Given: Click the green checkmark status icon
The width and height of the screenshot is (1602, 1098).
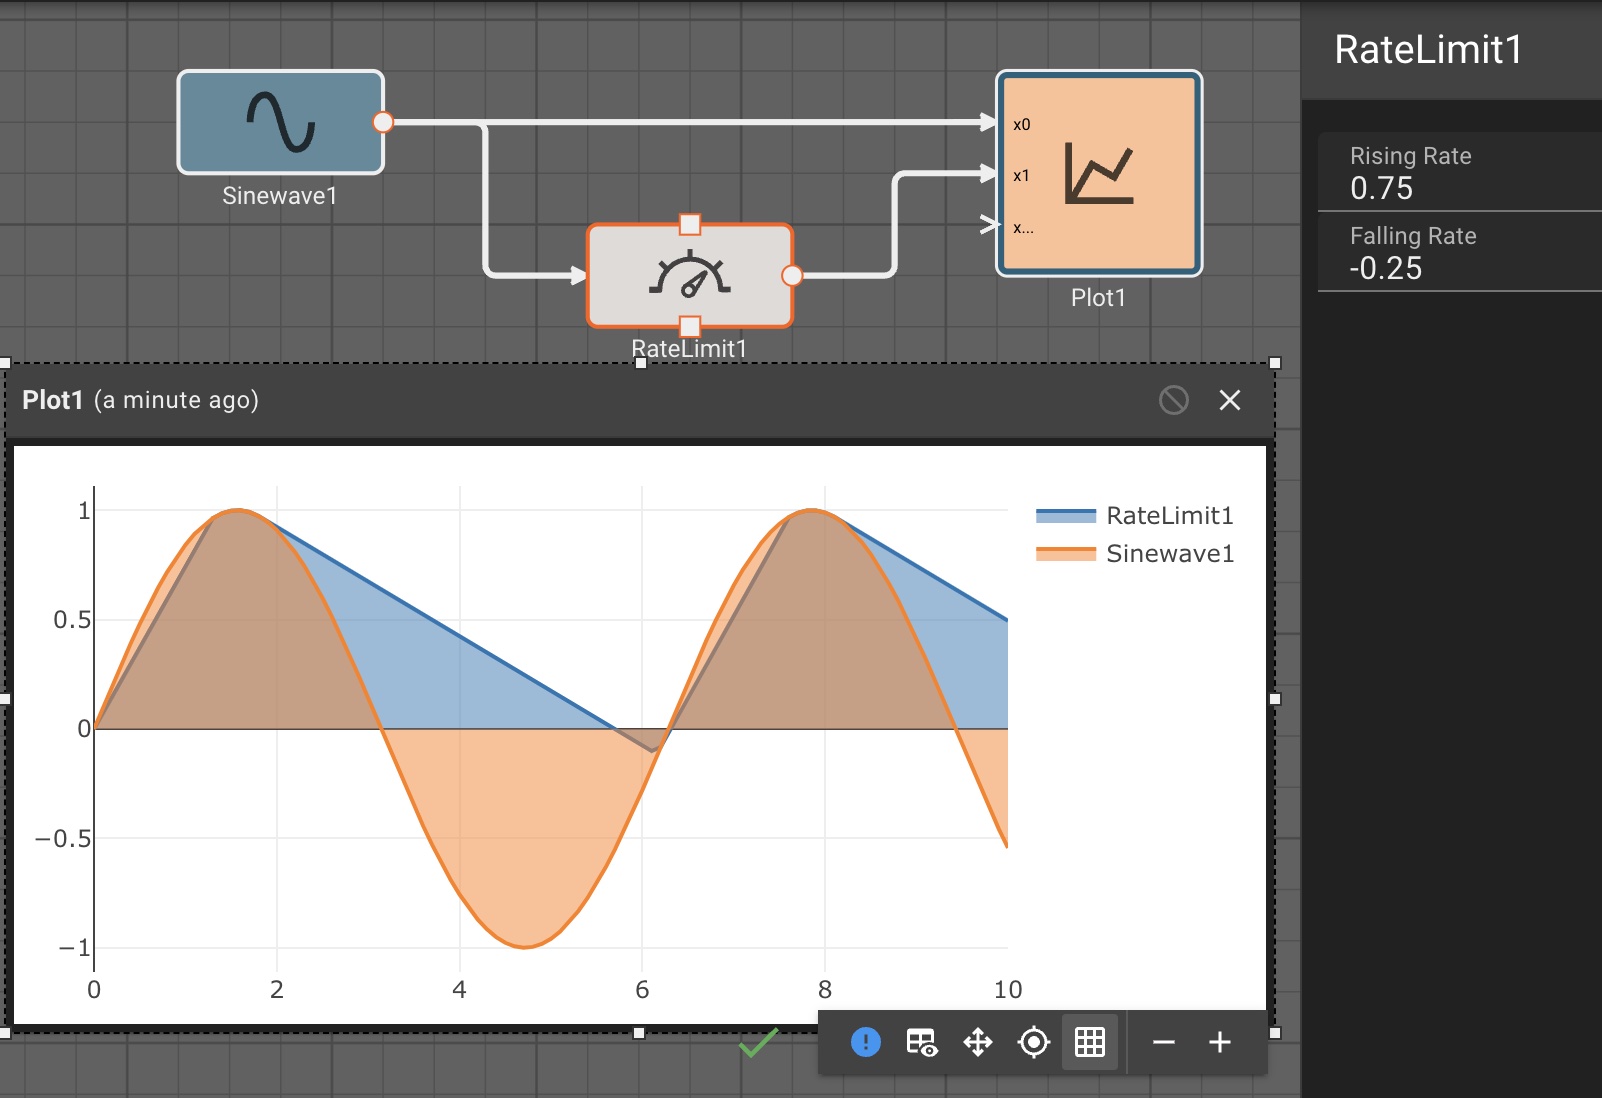Looking at the screenshot, I should click(758, 1042).
